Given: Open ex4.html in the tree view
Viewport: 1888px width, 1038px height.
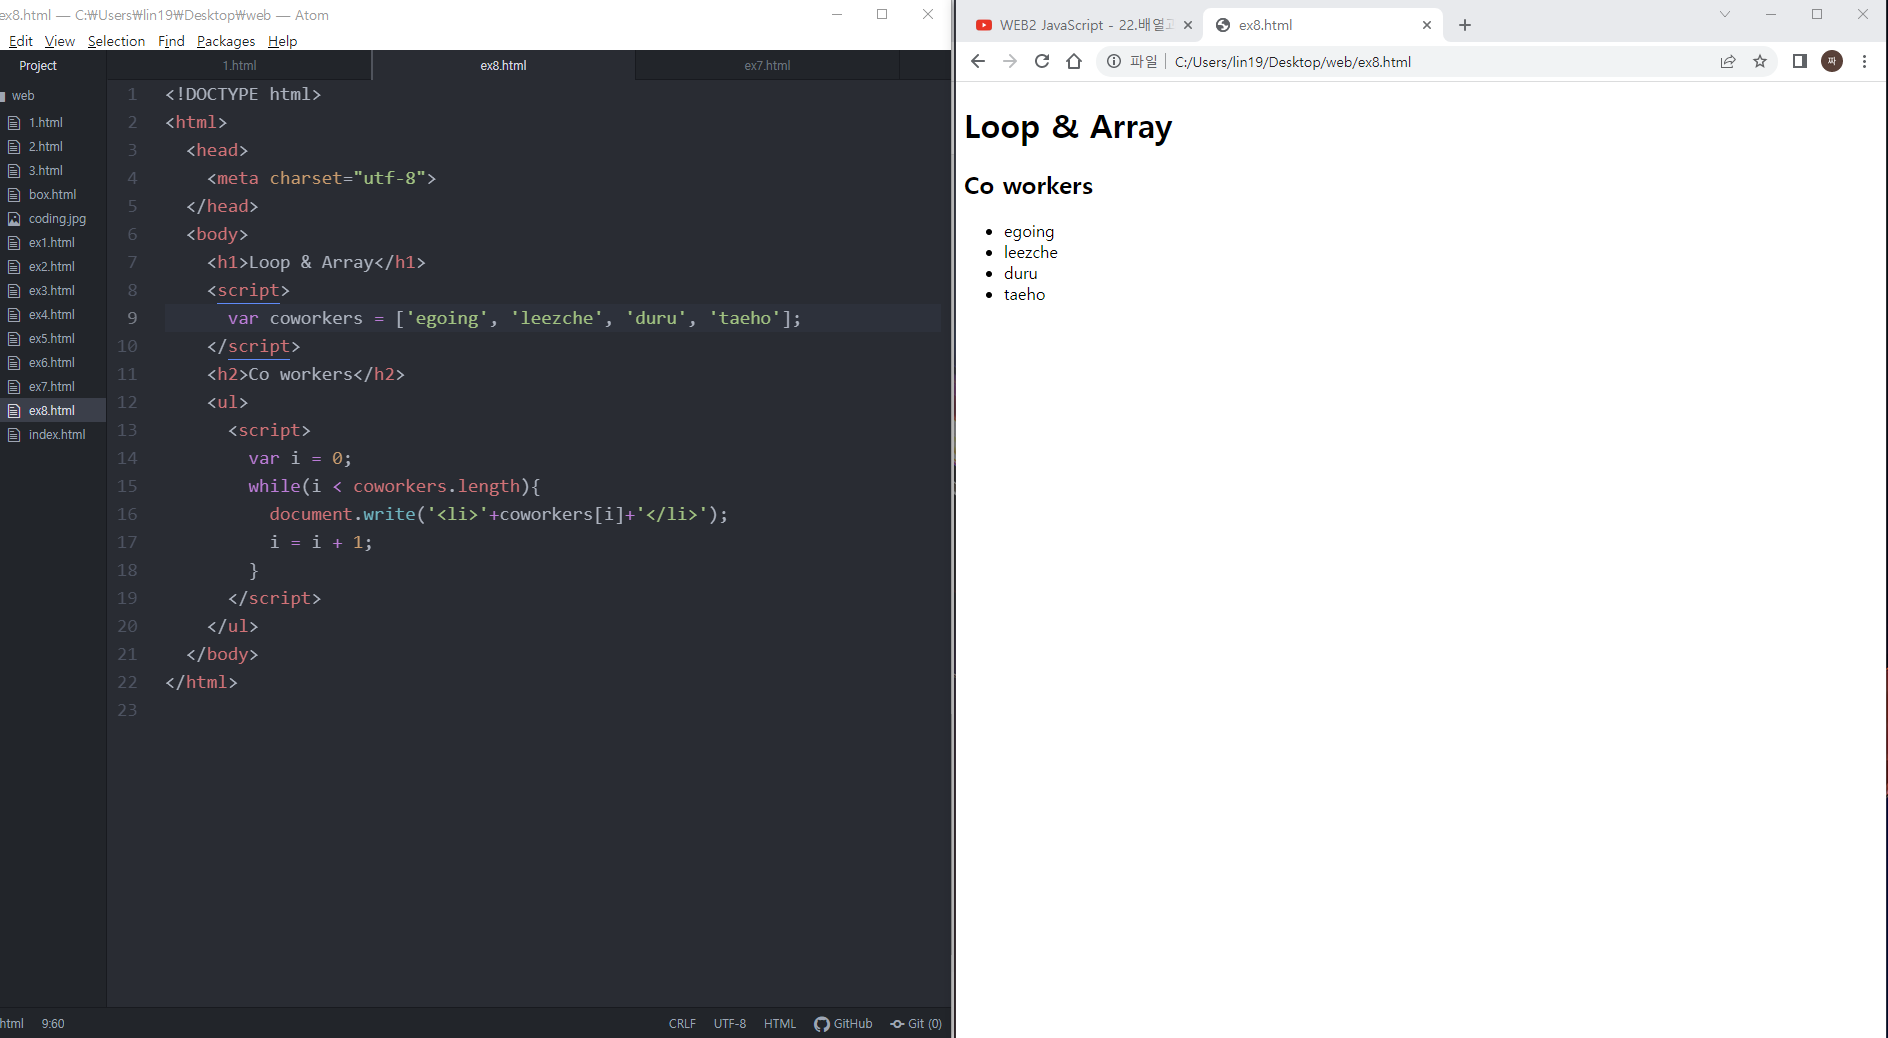Looking at the screenshot, I should (x=52, y=315).
